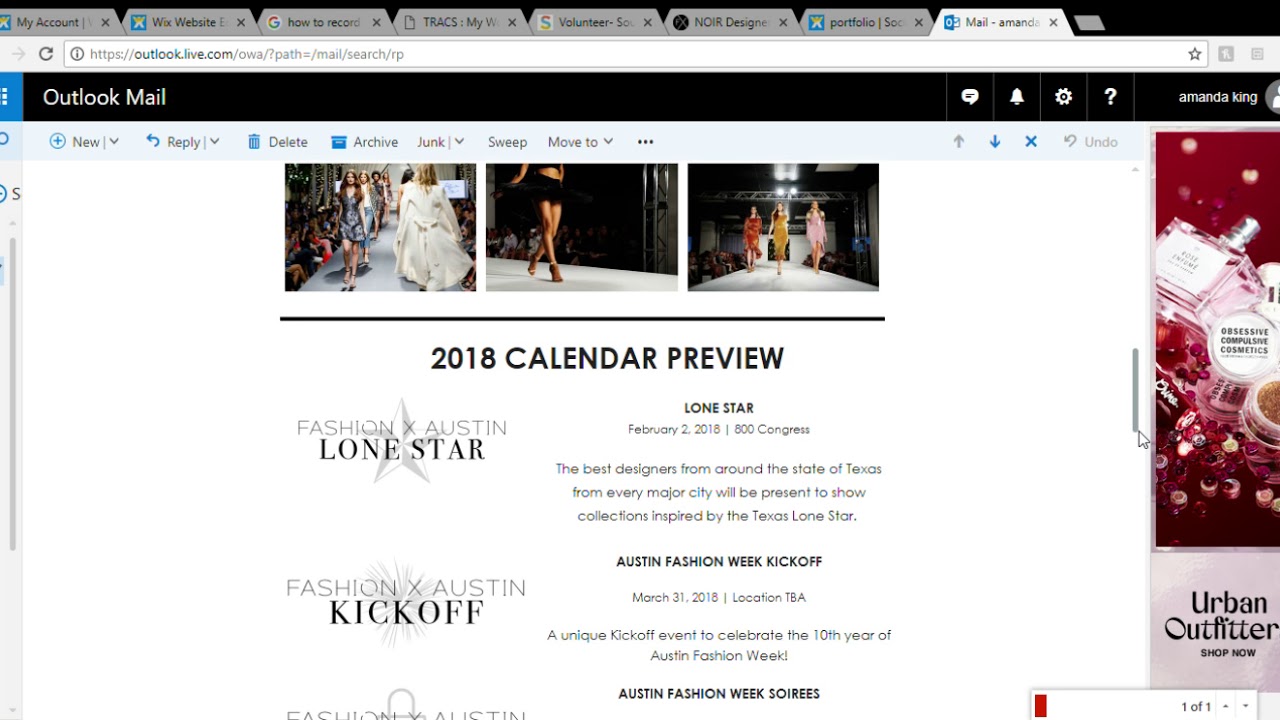Click 'February 2, 2018 | 800 Congress' text
1280x720 pixels.
point(719,429)
